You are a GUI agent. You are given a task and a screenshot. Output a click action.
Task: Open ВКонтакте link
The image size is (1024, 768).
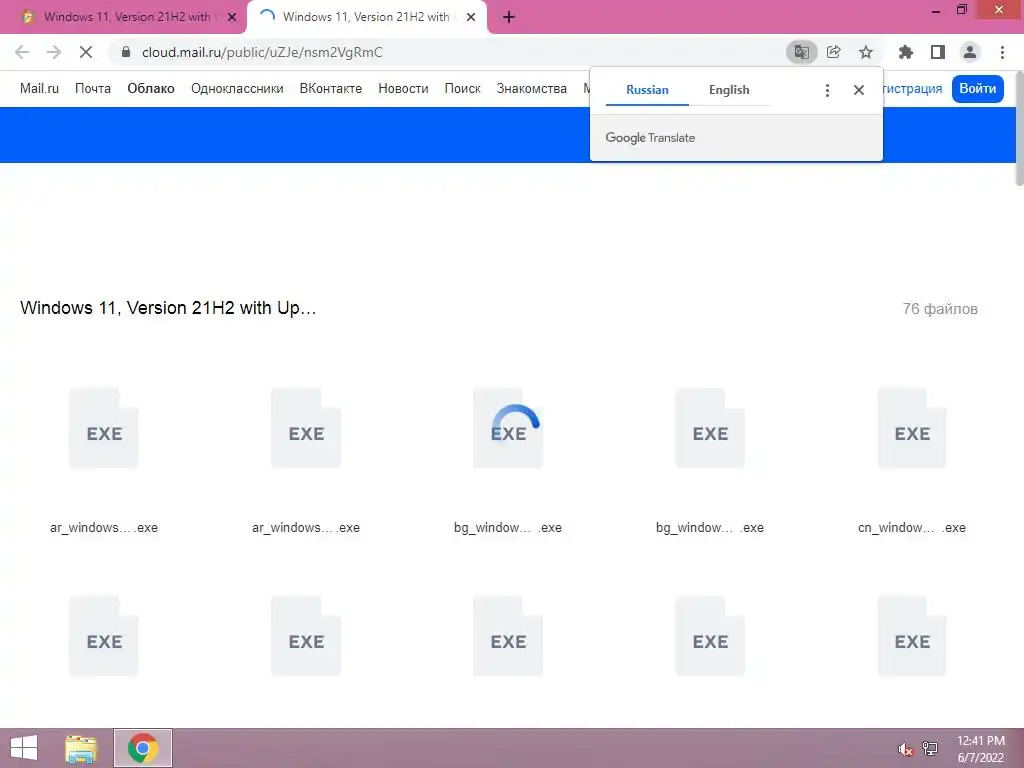click(x=330, y=89)
